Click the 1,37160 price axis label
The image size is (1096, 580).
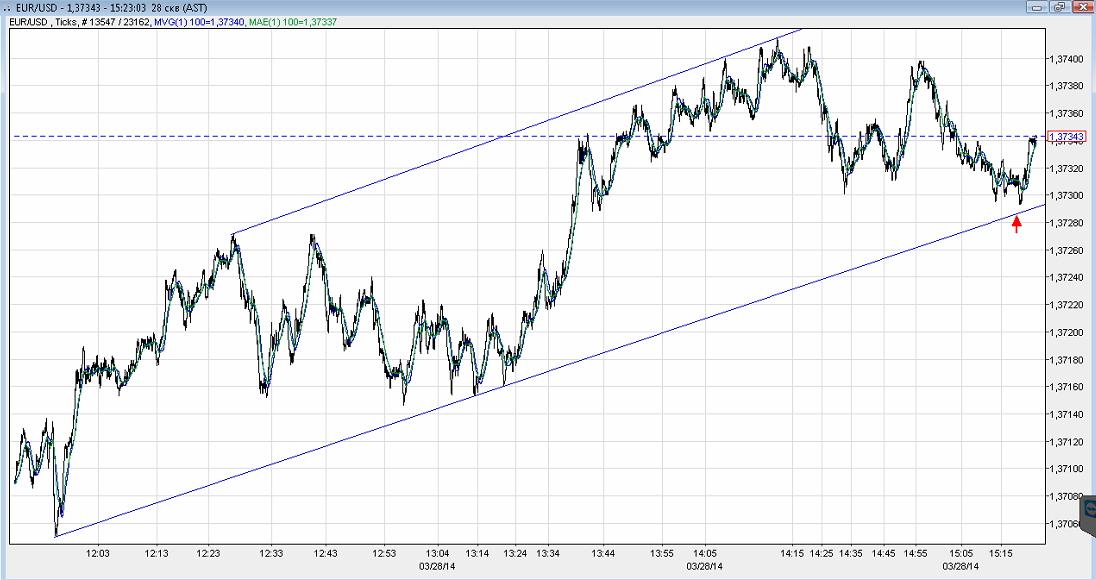1066,386
